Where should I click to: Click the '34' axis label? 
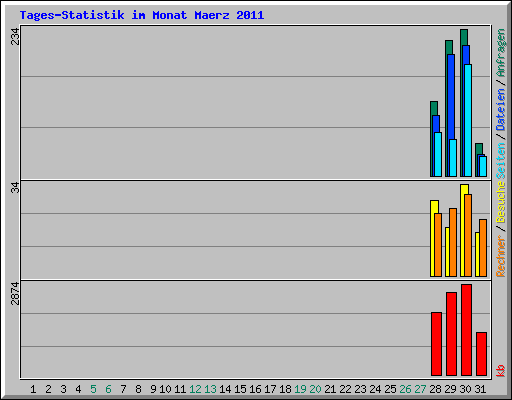click(15, 188)
